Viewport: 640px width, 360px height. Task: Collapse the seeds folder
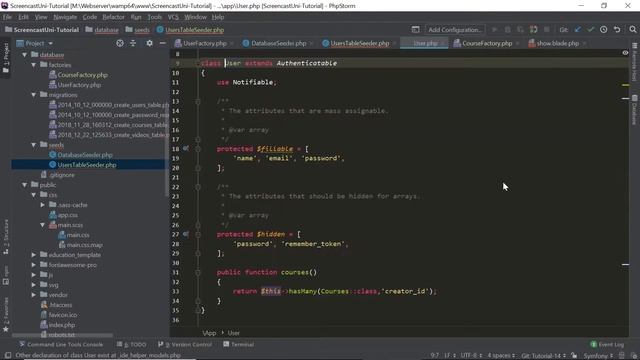33,144
